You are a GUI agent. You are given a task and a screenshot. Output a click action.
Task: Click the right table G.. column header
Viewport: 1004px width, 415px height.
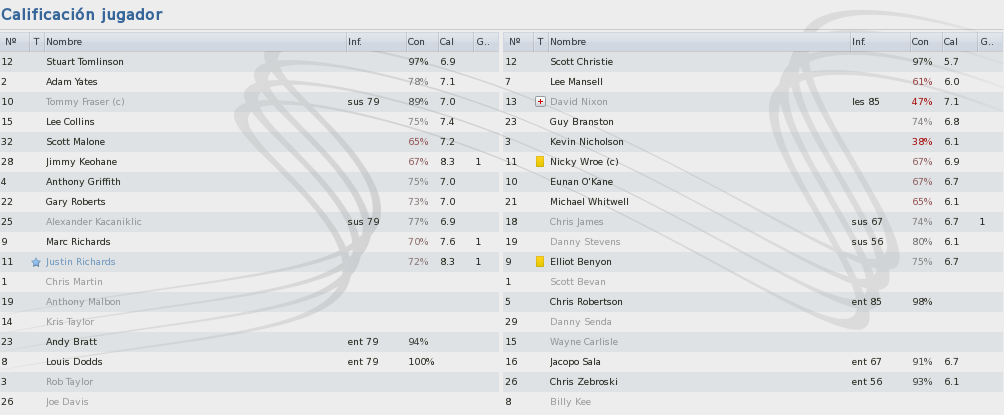990,42
